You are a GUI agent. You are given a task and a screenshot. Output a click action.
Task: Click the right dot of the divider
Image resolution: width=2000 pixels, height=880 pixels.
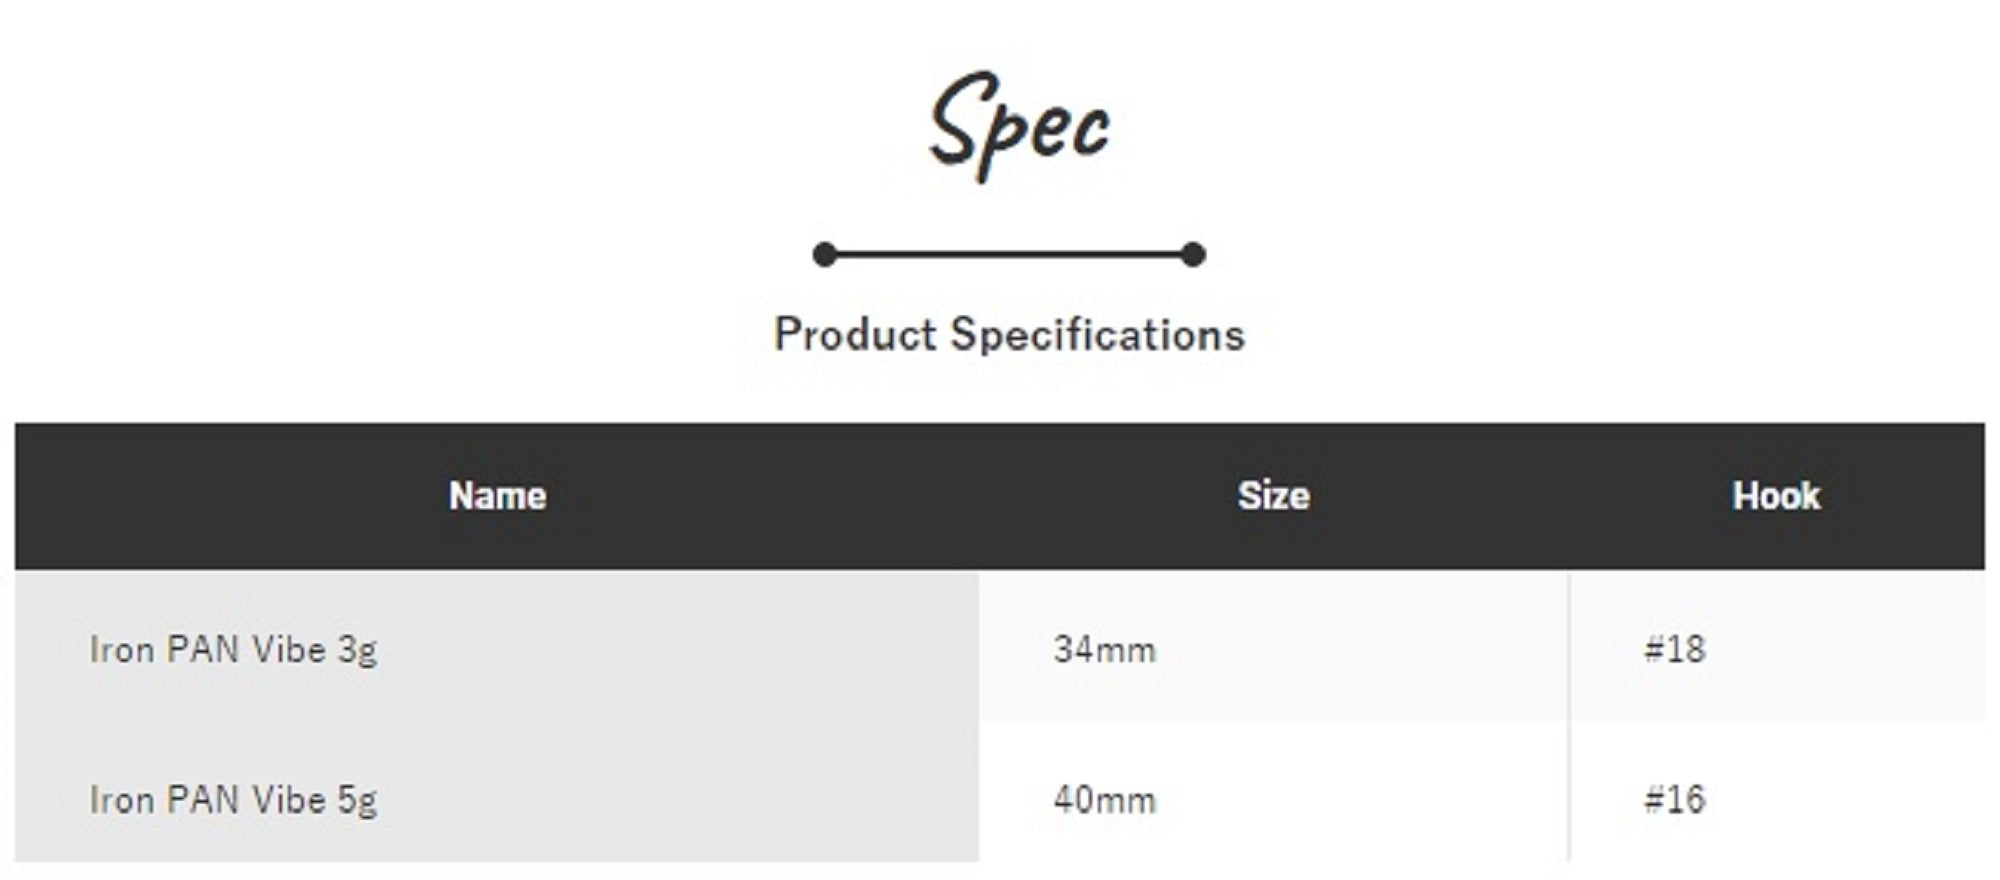coord(1193,255)
